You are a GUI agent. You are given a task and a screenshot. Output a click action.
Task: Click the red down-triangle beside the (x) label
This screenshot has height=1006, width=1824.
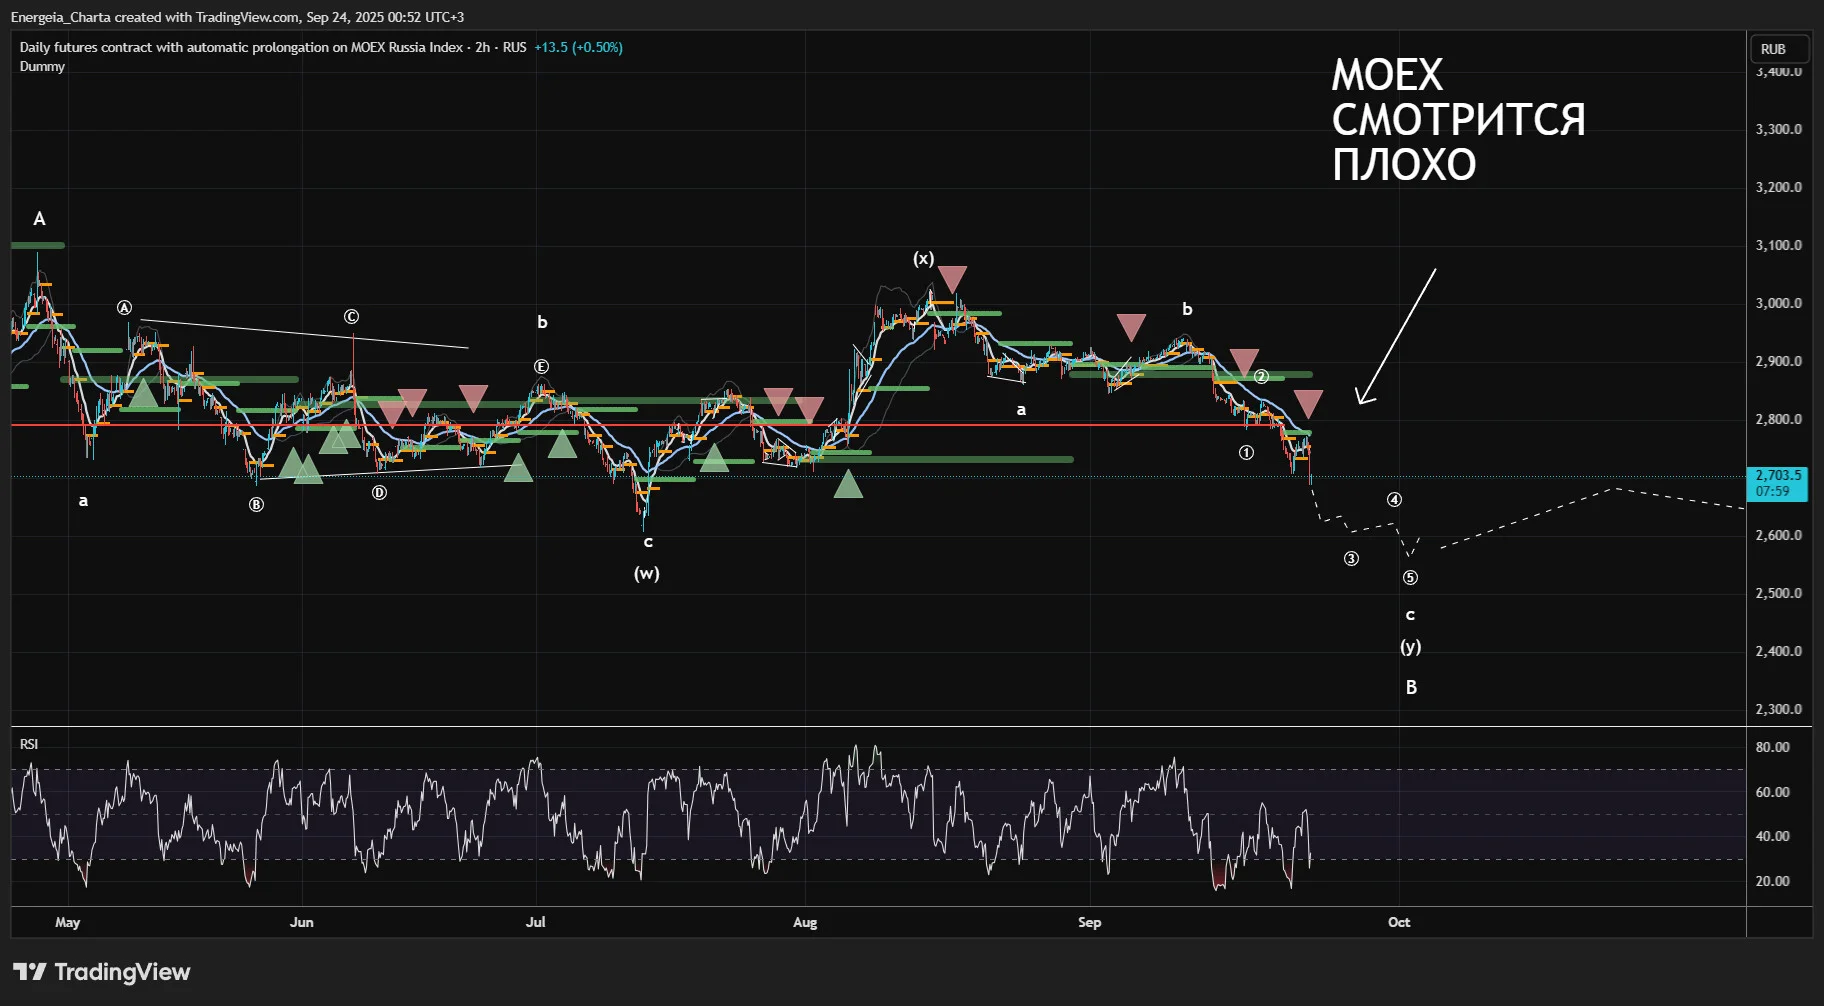tap(952, 279)
